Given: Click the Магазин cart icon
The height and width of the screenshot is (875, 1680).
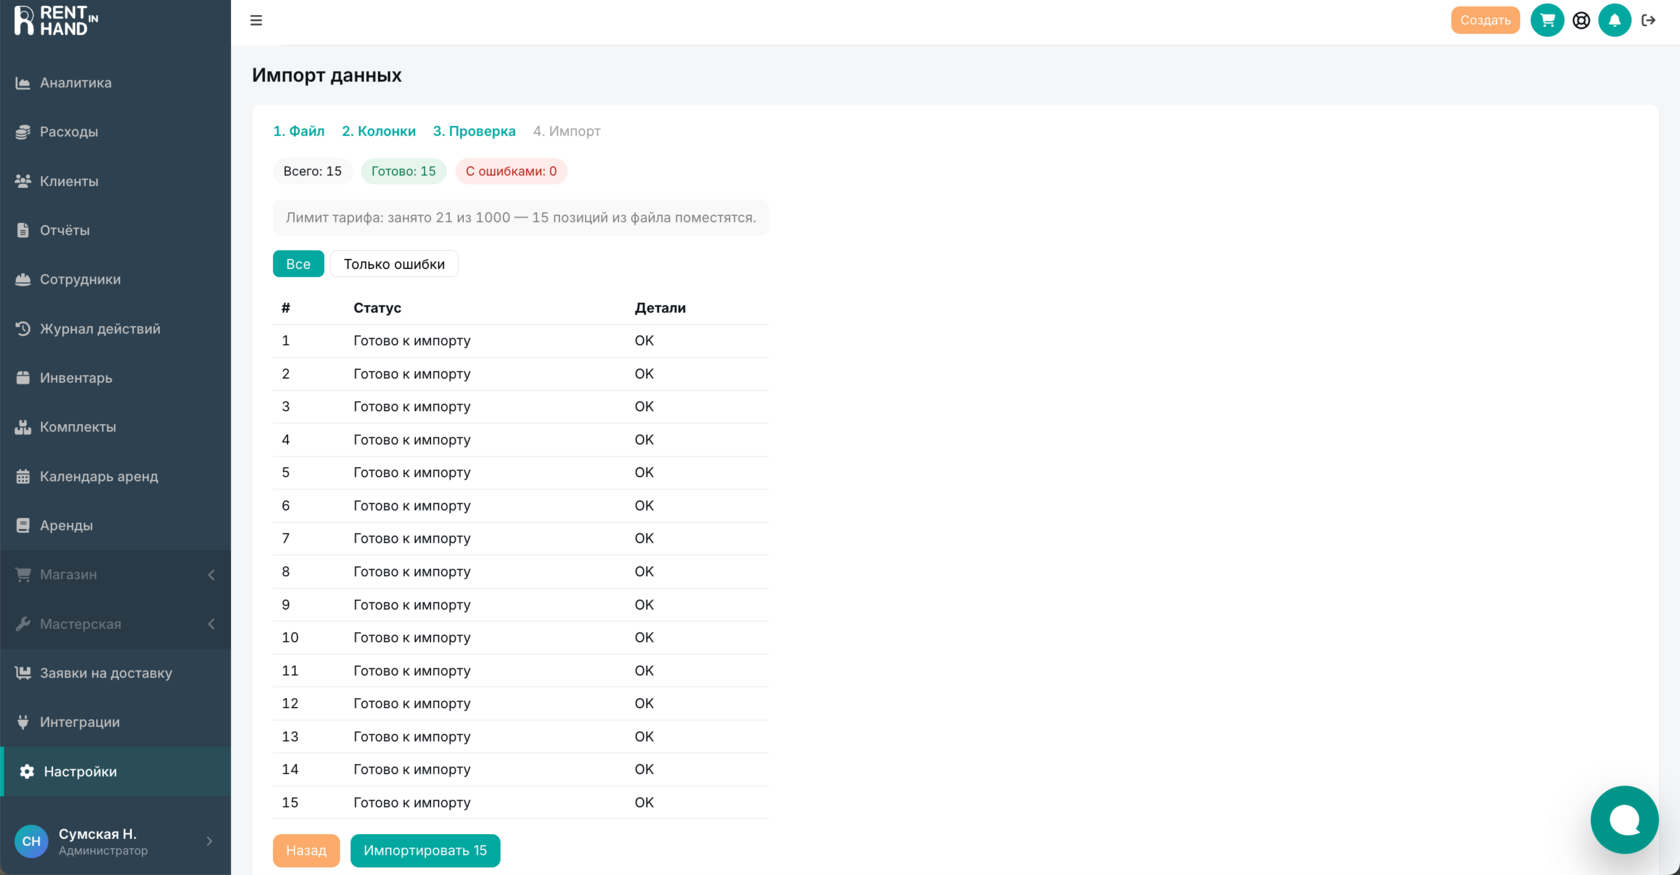Looking at the screenshot, I should click(x=23, y=574).
